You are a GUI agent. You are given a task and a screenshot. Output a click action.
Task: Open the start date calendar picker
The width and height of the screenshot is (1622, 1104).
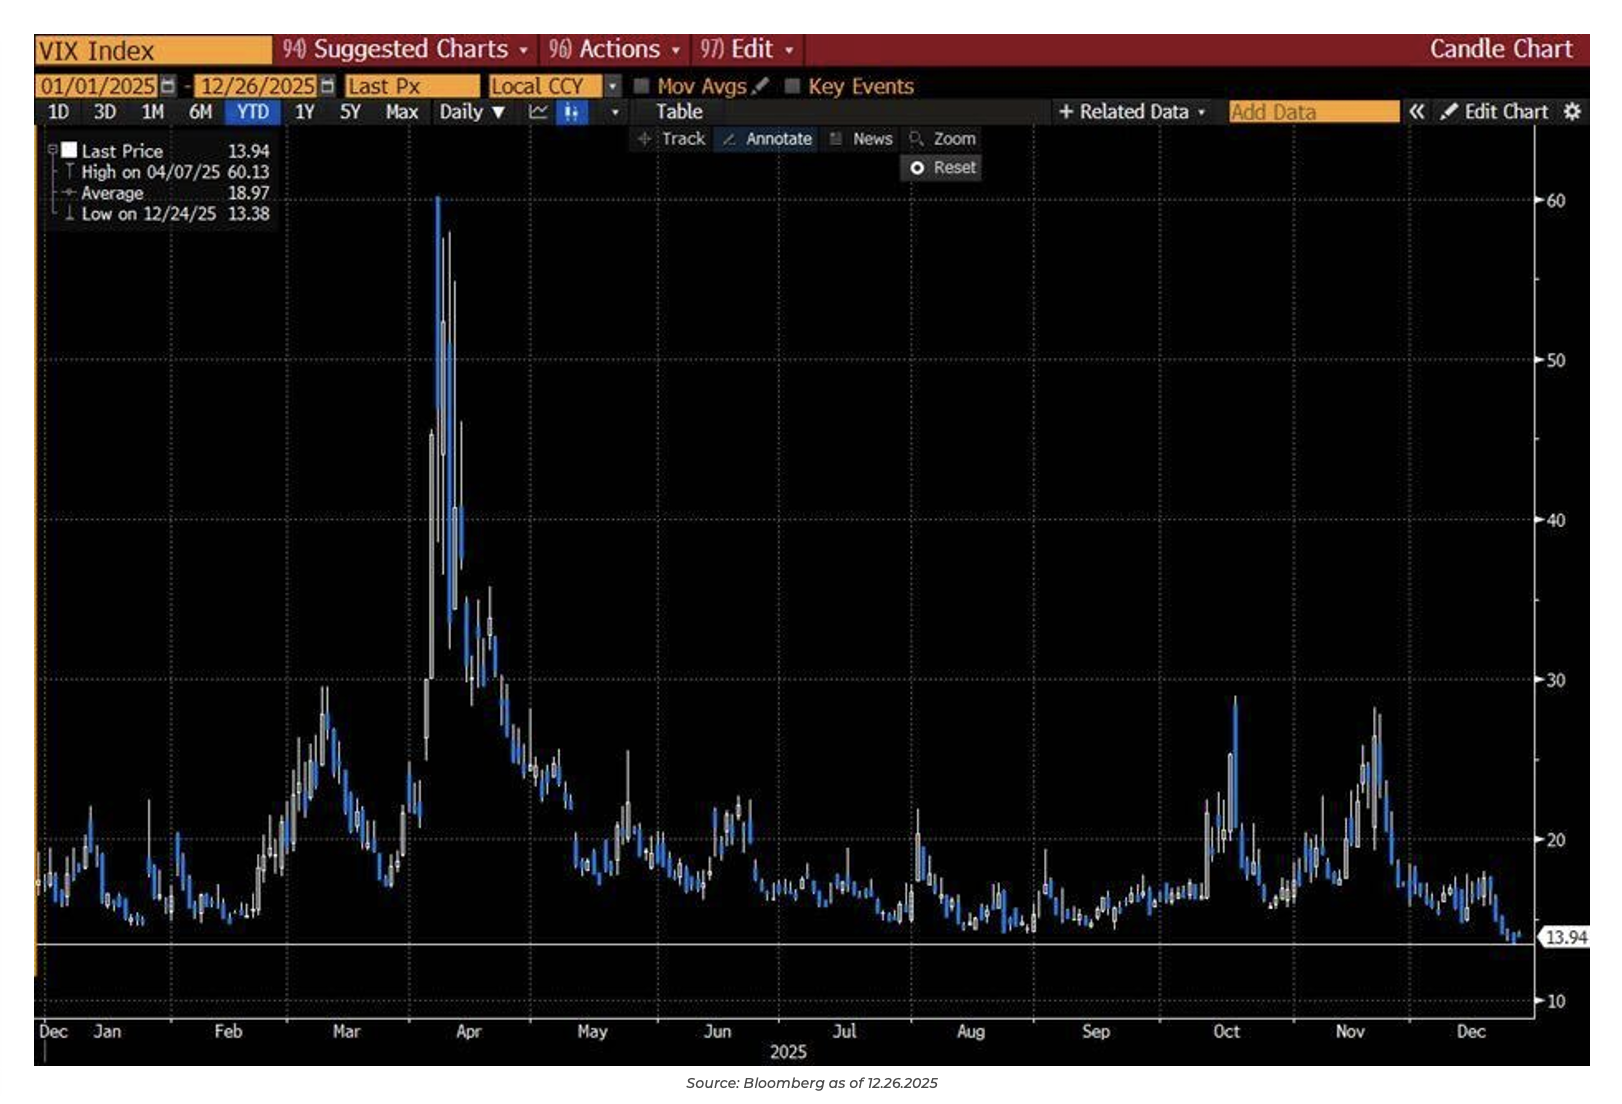168,86
